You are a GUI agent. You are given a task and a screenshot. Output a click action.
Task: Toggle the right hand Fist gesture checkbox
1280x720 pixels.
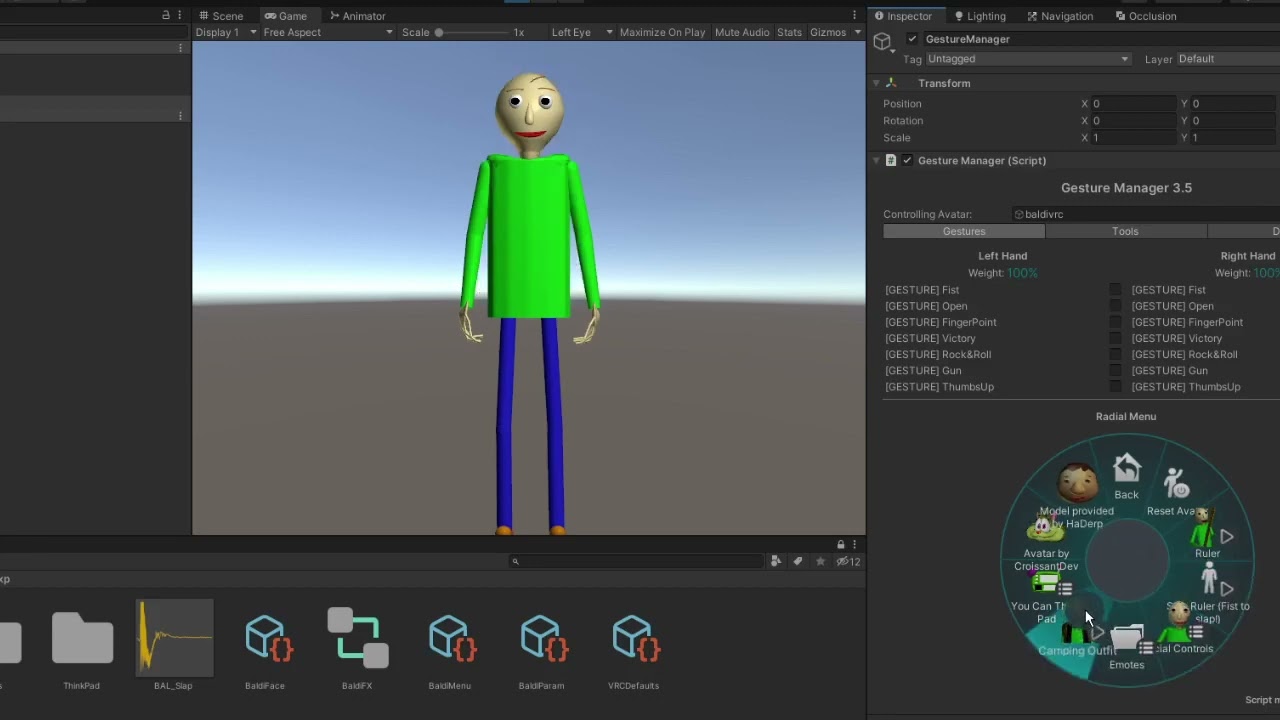1116,290
